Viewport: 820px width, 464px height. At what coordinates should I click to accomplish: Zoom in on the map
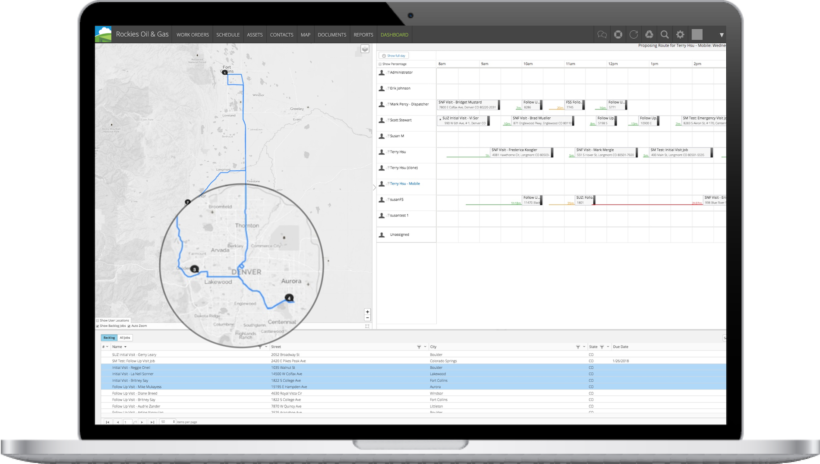[368, 312]
